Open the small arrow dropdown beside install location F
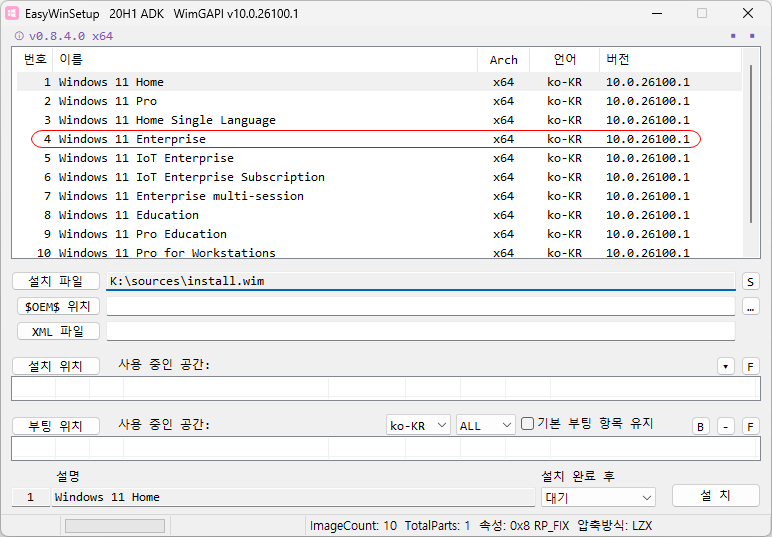The image size is (772, 537). point(726,366)
